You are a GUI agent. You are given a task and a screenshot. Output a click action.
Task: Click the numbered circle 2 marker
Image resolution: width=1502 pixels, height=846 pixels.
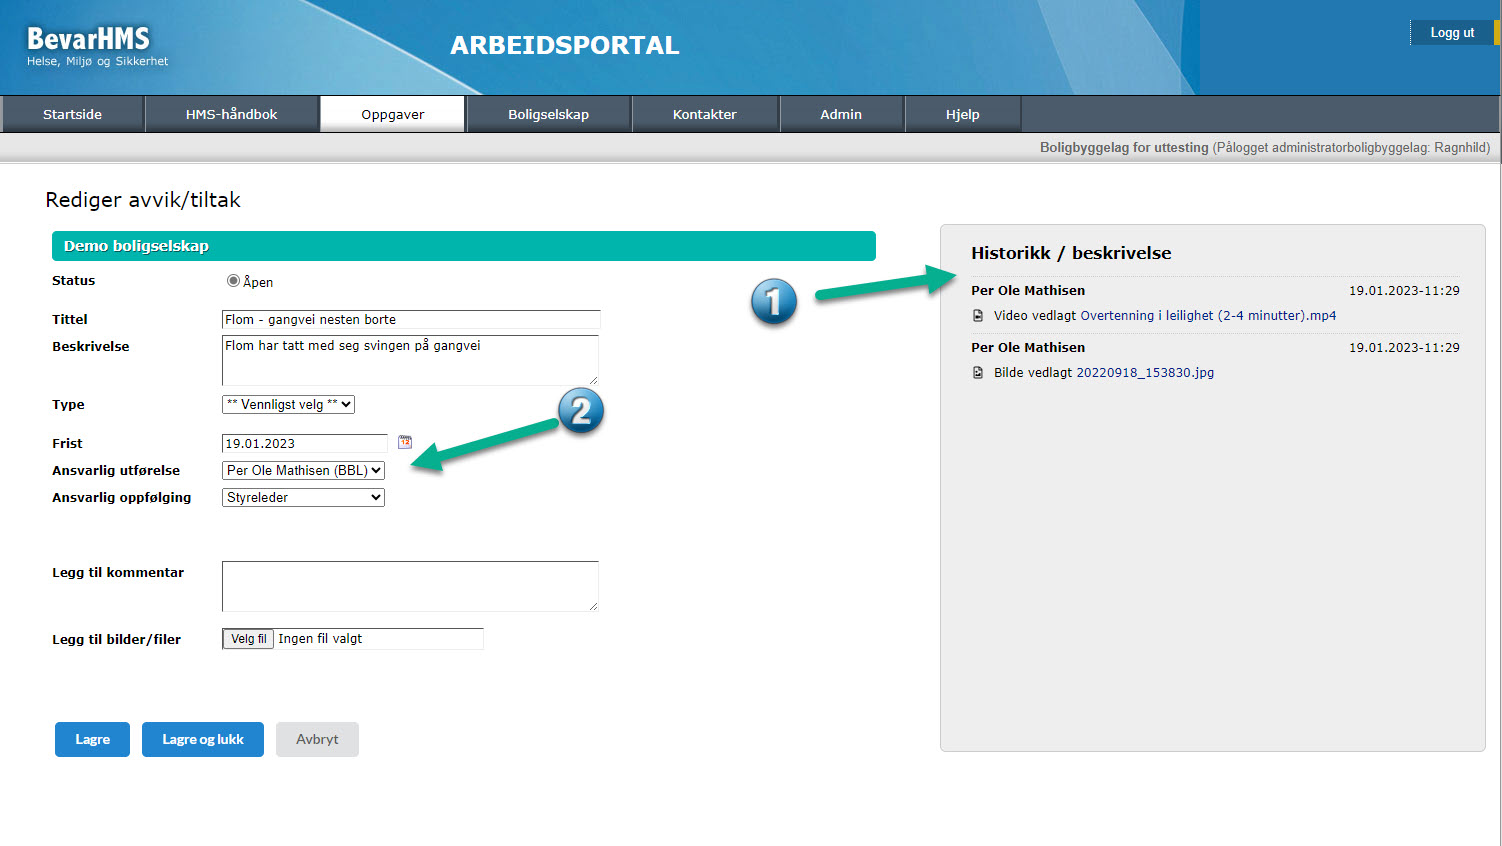point(581,411)
